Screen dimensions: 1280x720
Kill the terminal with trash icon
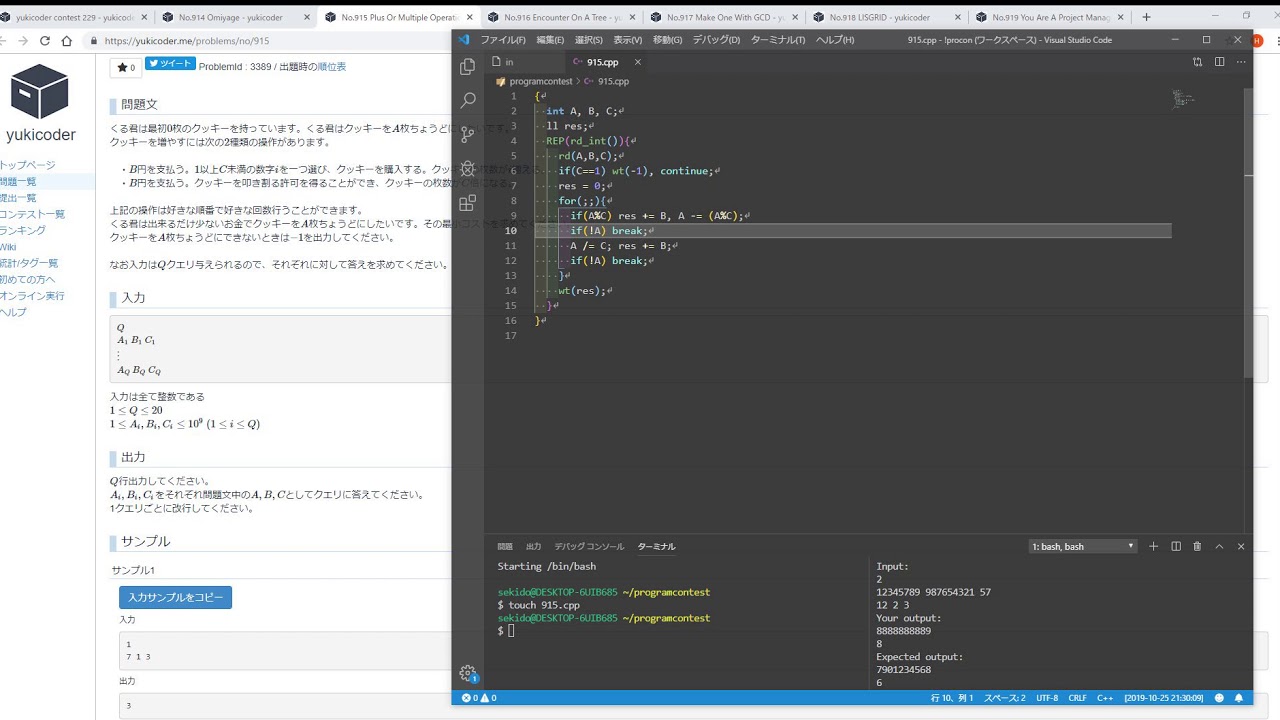[x=1197, y=546]
